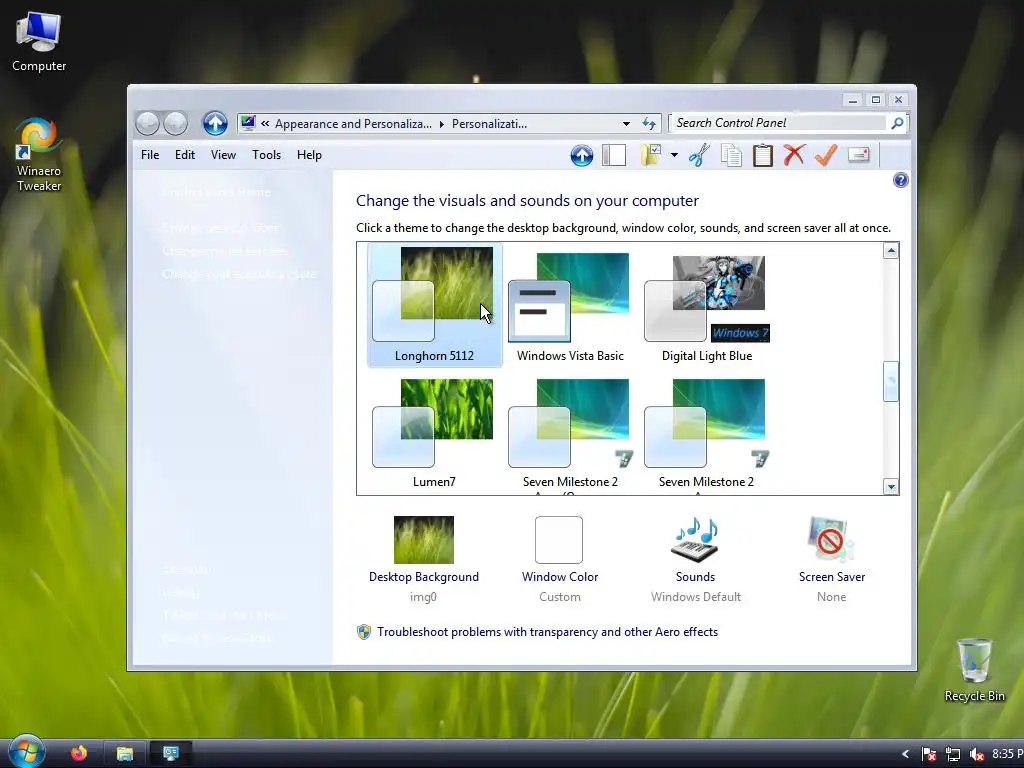Click the Cut scissors toolbar icon
This screenshot has height=768, width=1024.
pos(699,155)
